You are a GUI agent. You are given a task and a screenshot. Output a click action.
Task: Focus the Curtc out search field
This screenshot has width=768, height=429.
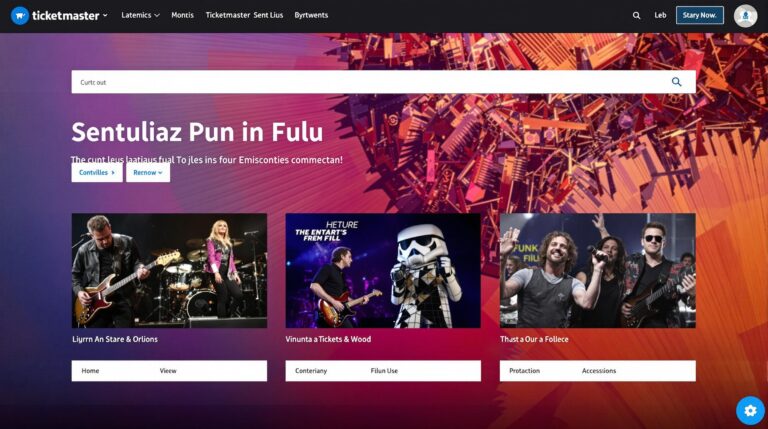383,82
